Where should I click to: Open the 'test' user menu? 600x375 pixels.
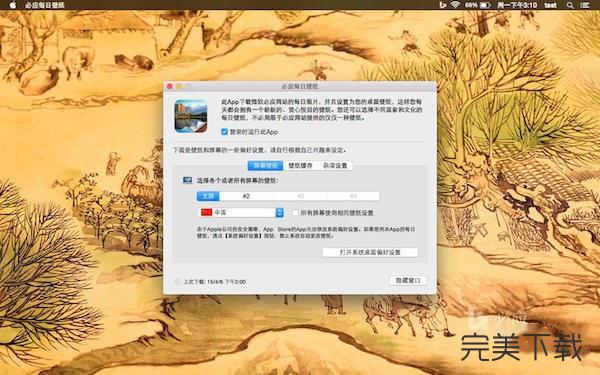tap(551, 5)
